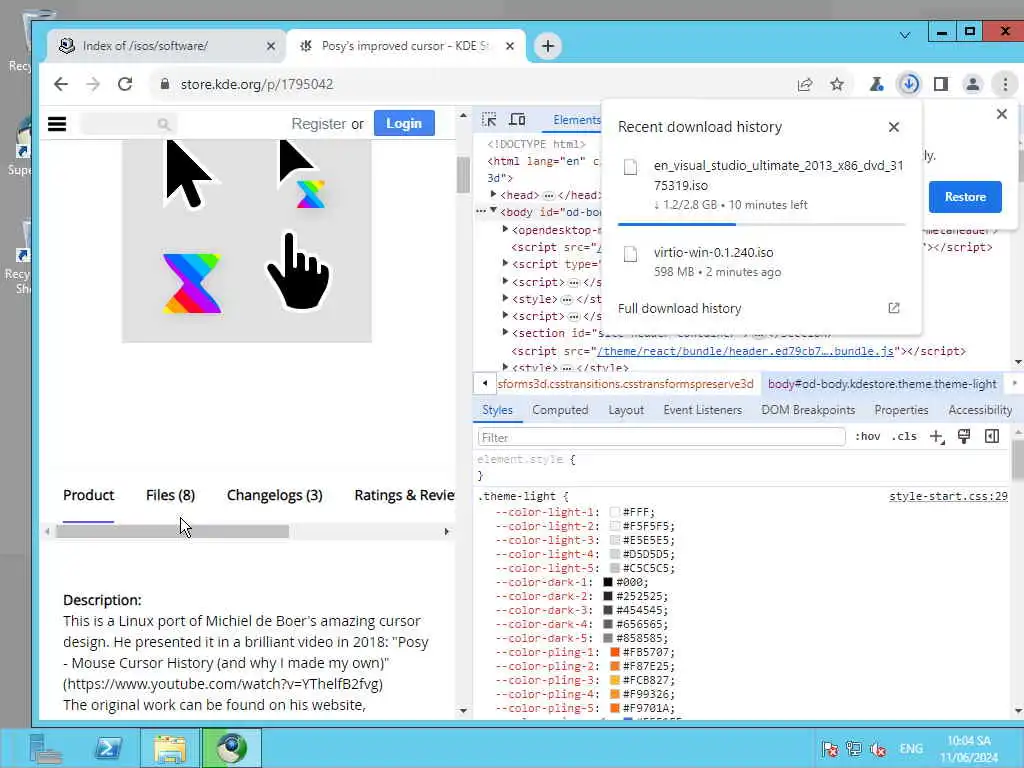Image resolution: width=1024 pixels, height=768 pixels.
Task: Click the browser back arrow
Action: [61, 84]
